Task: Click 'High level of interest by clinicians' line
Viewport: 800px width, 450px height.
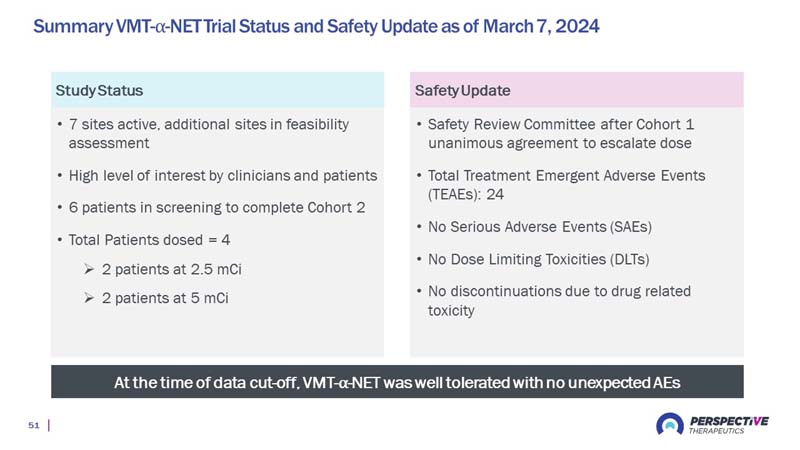Action: pyautogui.click(x=223, y=176)
